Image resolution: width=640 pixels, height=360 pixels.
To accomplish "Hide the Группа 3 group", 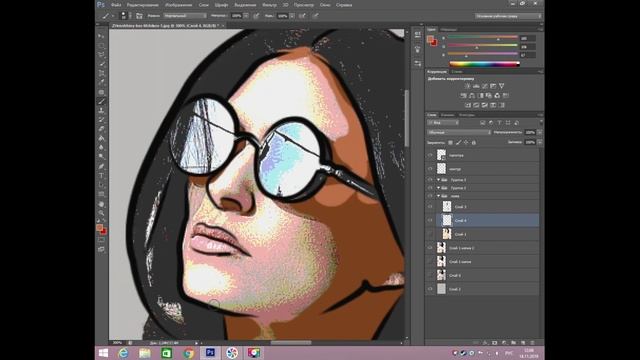I will pos(430,180).
